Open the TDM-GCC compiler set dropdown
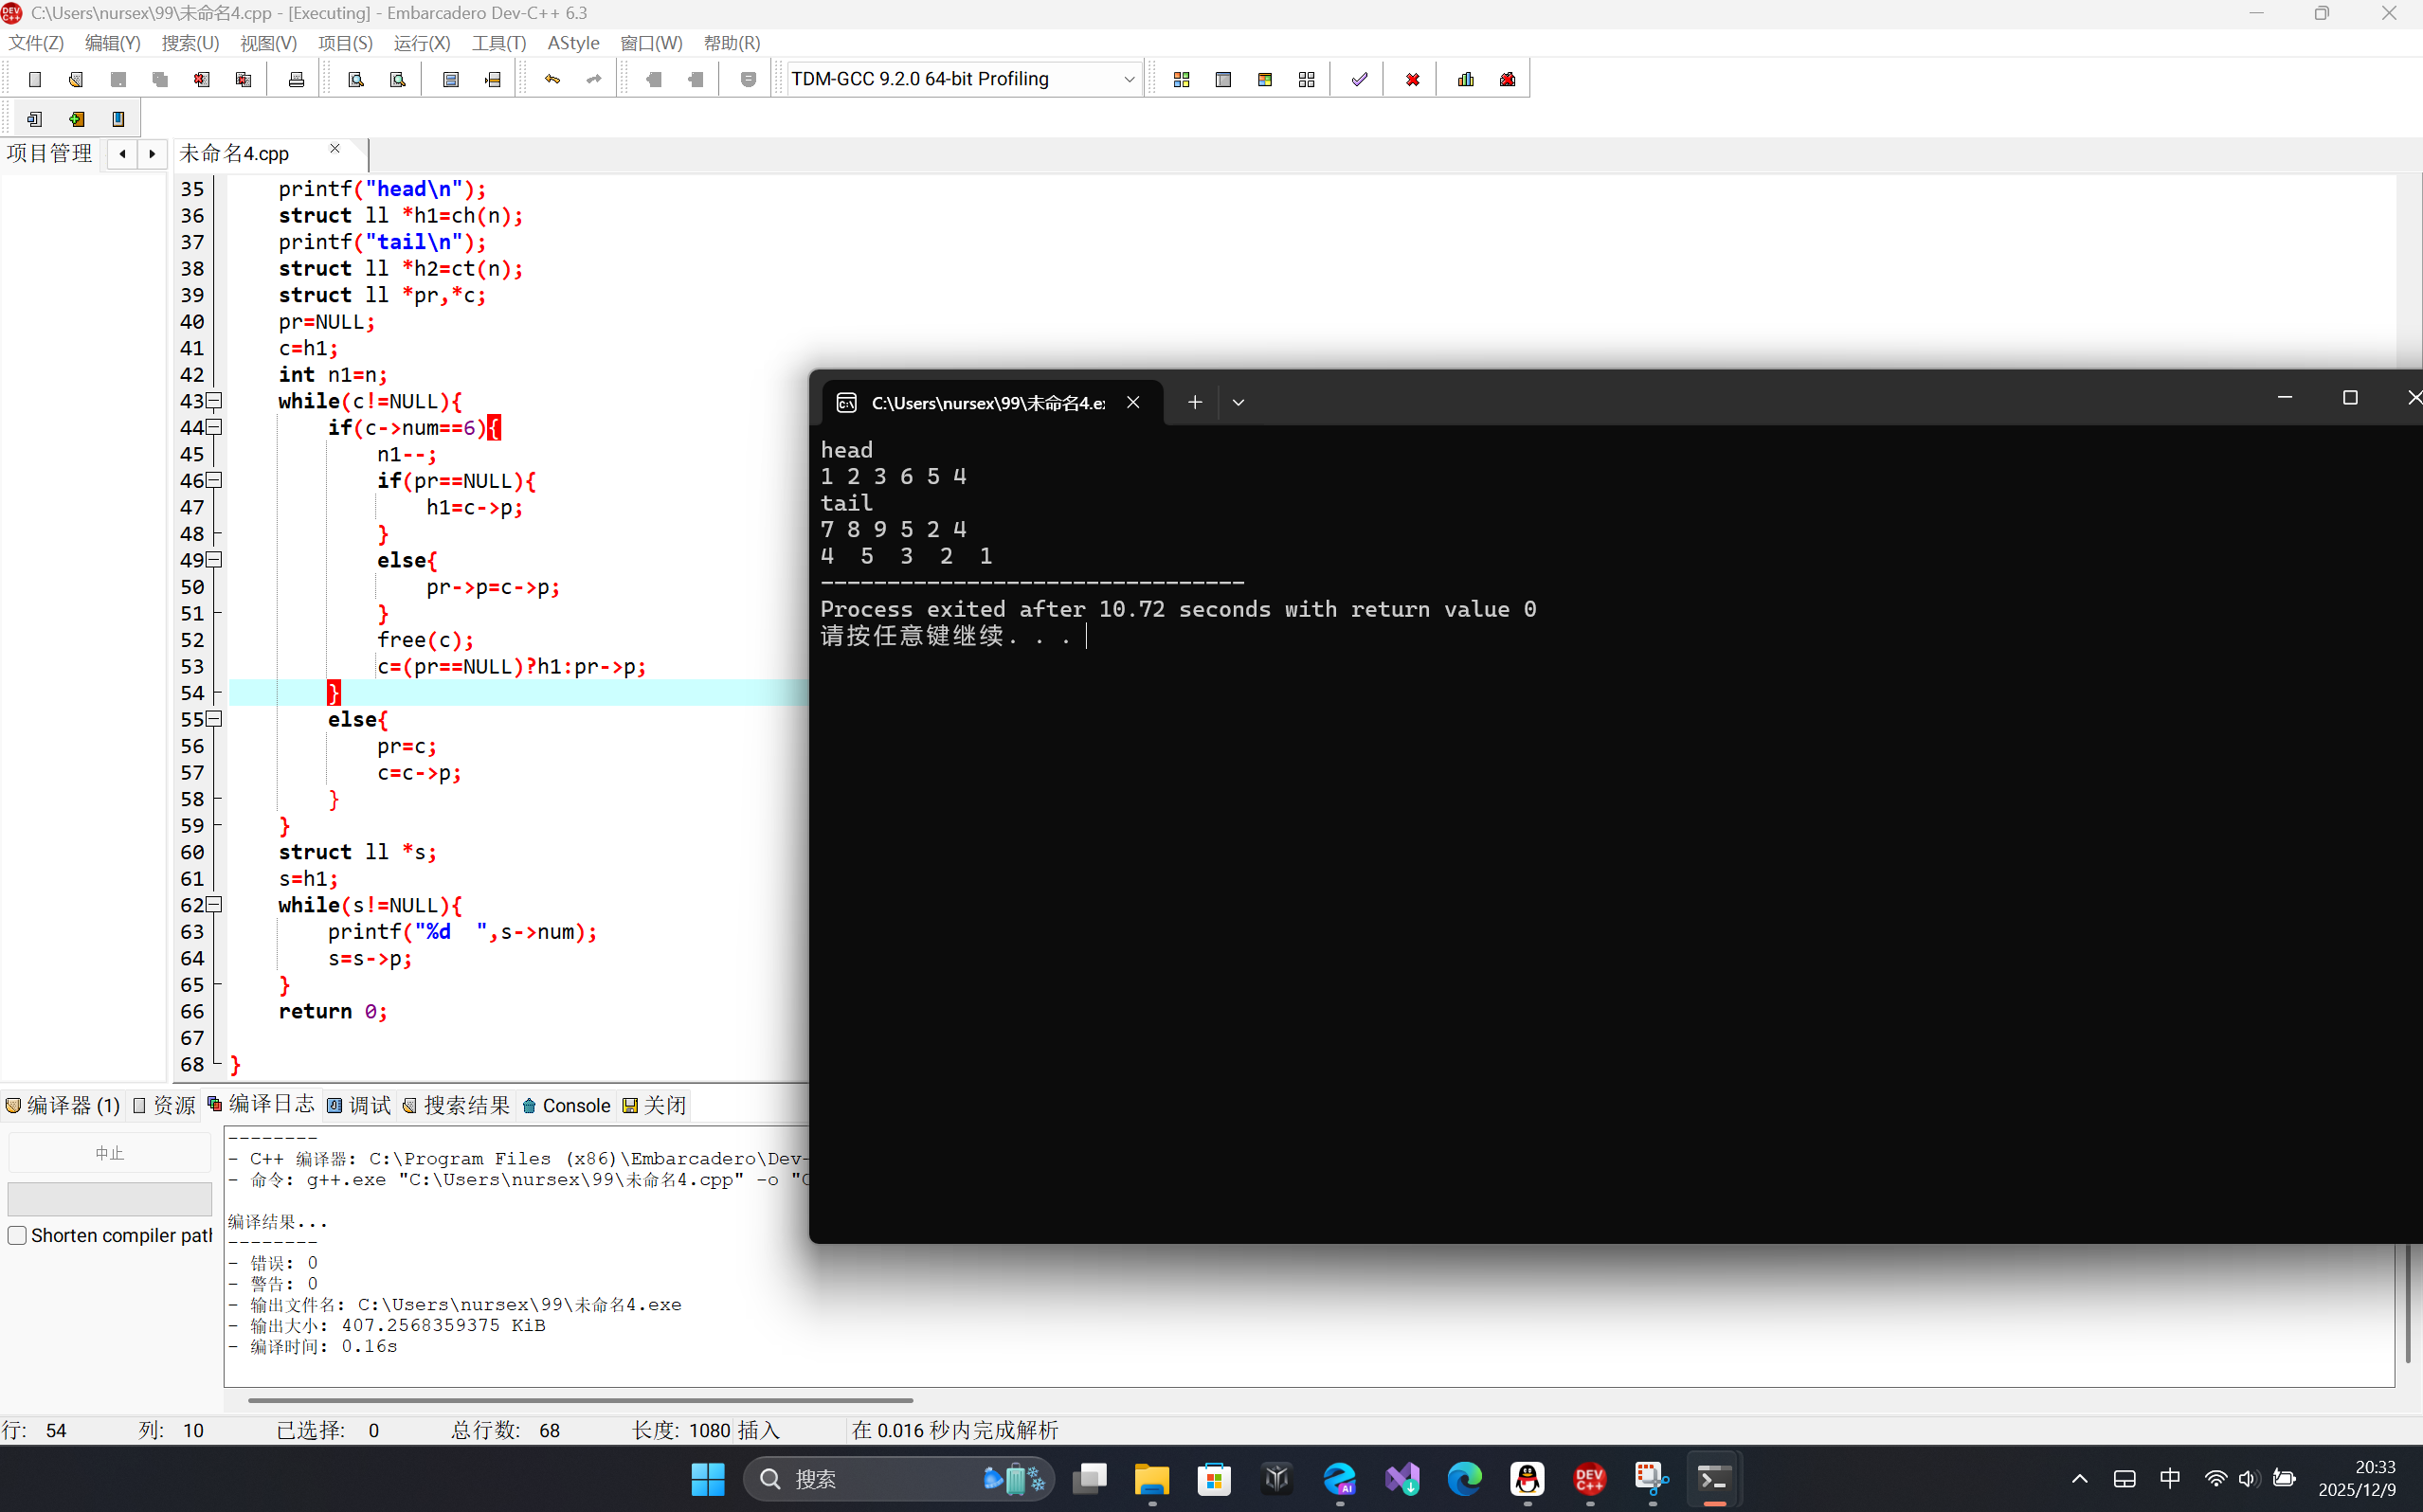 point(1128,79)
